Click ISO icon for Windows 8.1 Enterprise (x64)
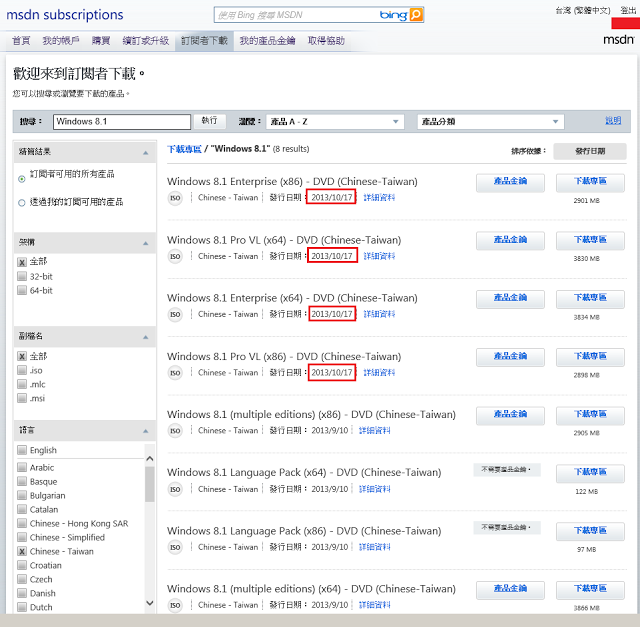Screen dimensions: 640x627 point(175,314)
